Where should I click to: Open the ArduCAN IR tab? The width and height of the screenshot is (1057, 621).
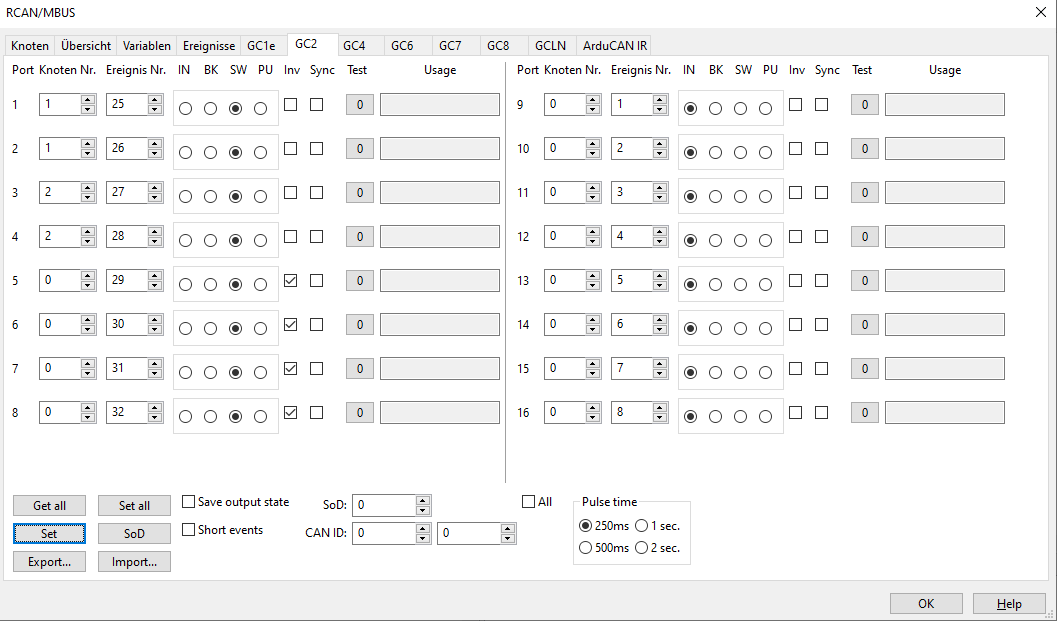[x=615, y=46]
